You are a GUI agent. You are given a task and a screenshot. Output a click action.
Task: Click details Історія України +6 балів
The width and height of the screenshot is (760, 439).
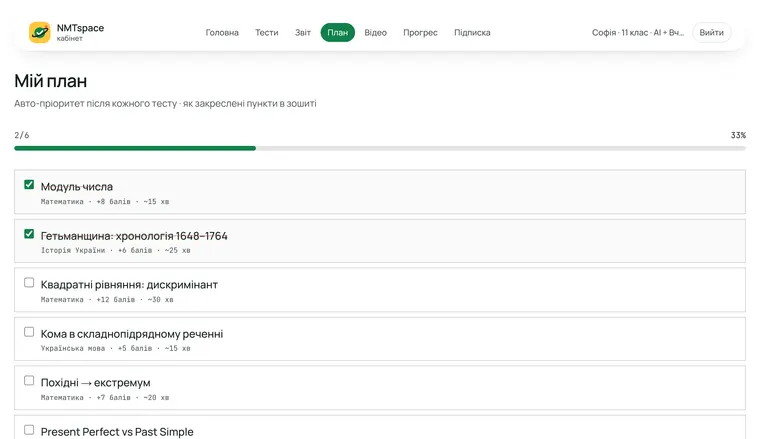click(x=115, y=251)
